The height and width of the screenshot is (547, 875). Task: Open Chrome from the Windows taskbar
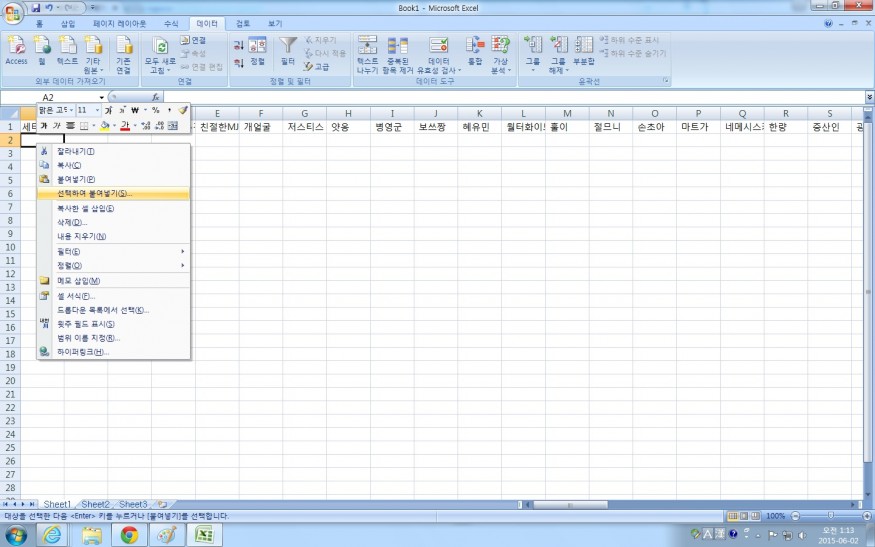[x=129, y=535]
